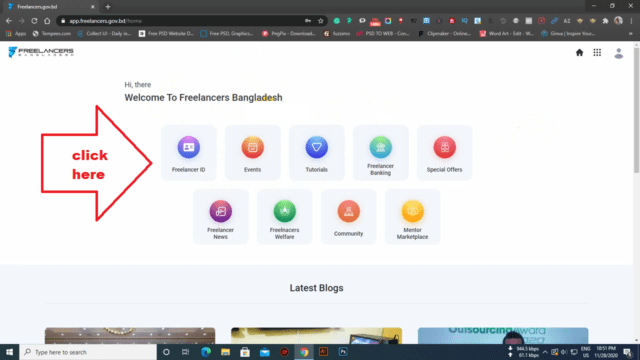Open the Mentor Marketplace card
640x360 pixels.
412,217
